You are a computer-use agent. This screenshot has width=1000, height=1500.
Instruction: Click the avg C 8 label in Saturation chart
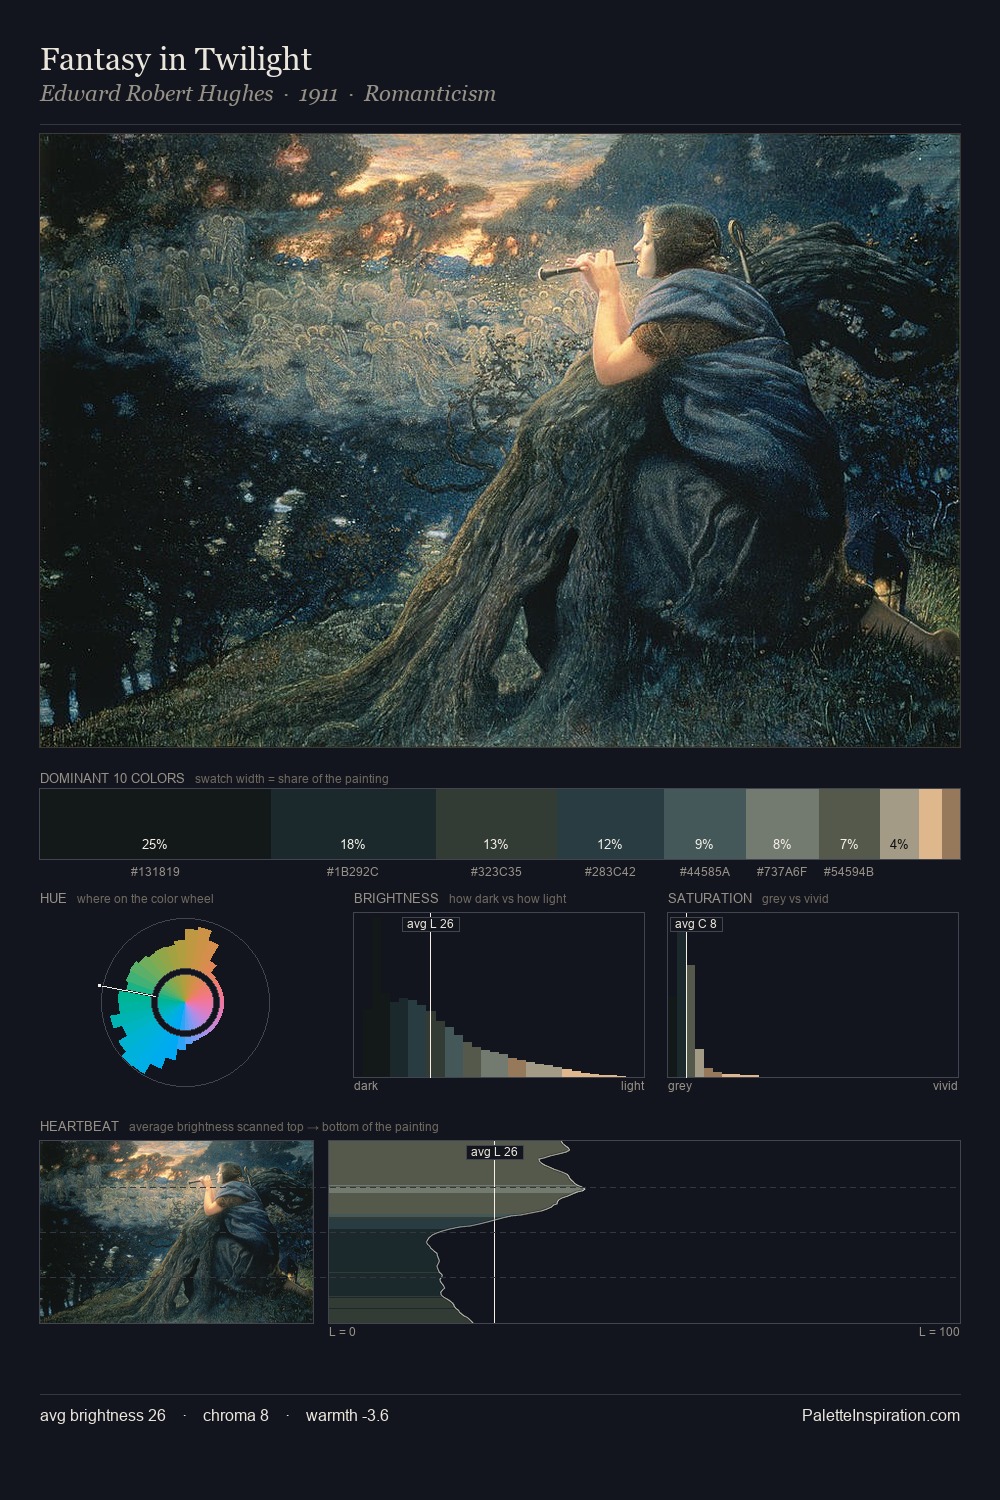click(x=695, y=924)
